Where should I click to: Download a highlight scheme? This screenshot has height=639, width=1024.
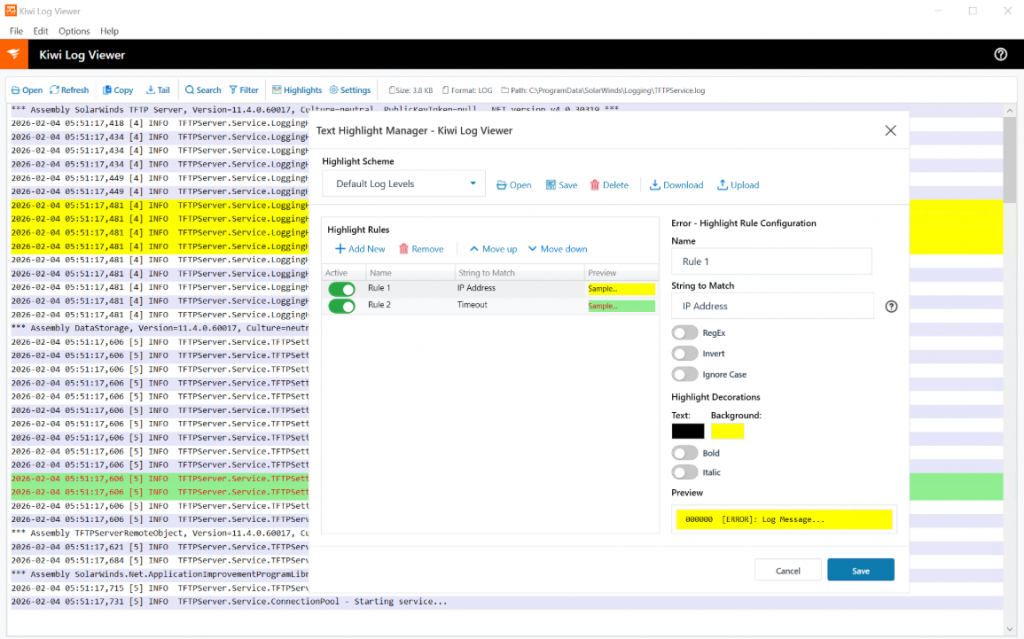677,185
